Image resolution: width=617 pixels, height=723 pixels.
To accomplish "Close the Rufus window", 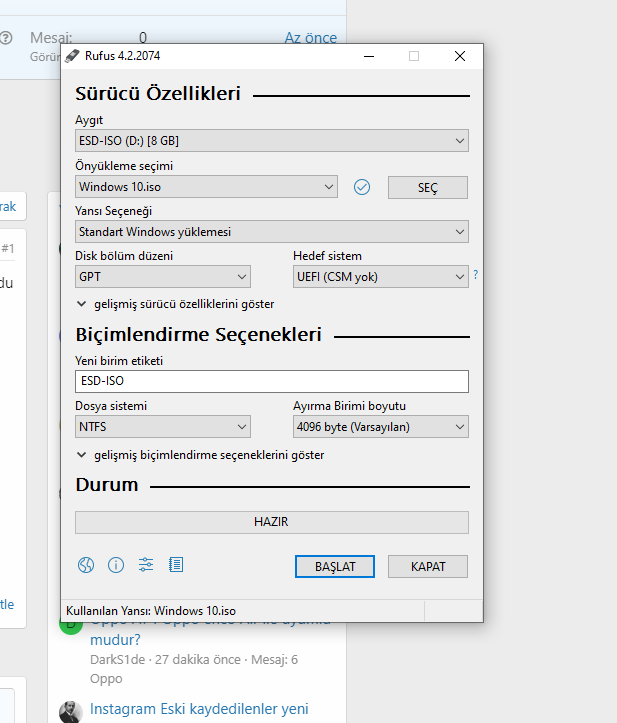I will click(460, 56).
